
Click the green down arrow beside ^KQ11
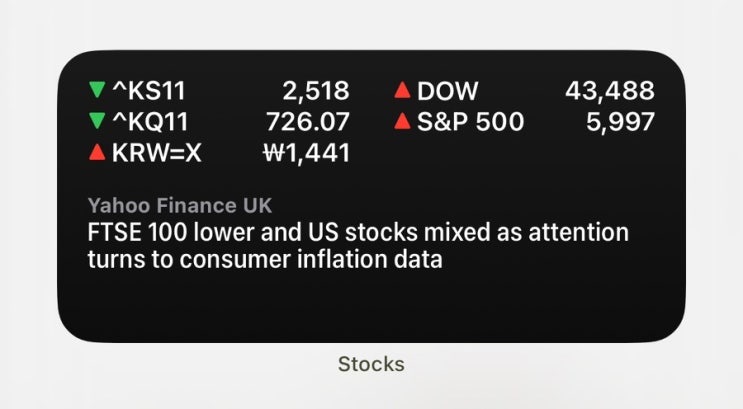(x=97, y=123)
